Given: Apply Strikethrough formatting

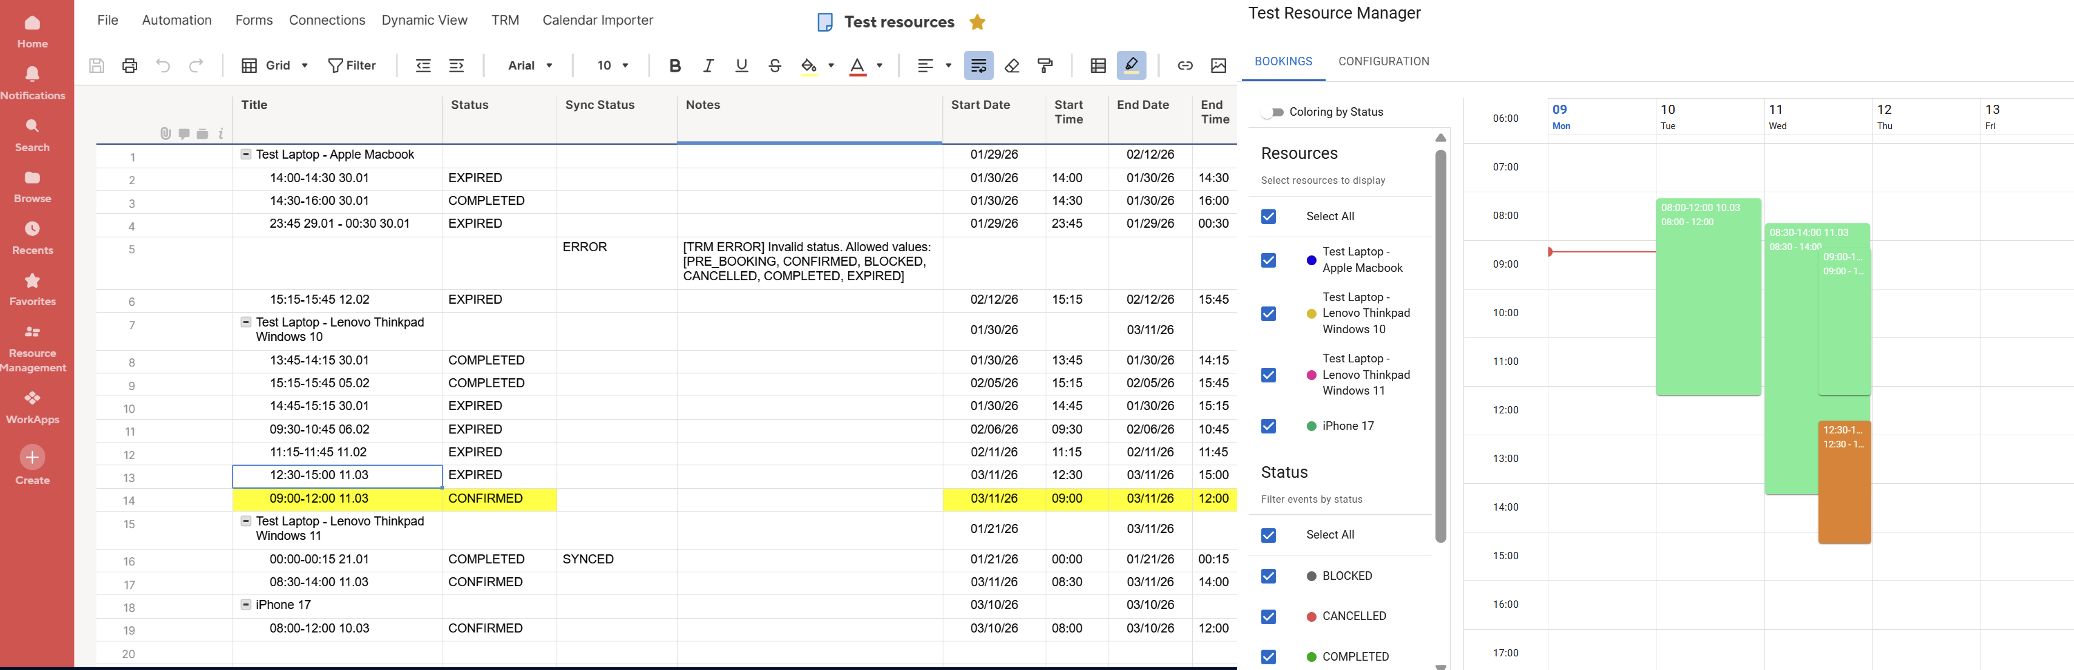Looking at the screenshot, I should tap(775, 66).
